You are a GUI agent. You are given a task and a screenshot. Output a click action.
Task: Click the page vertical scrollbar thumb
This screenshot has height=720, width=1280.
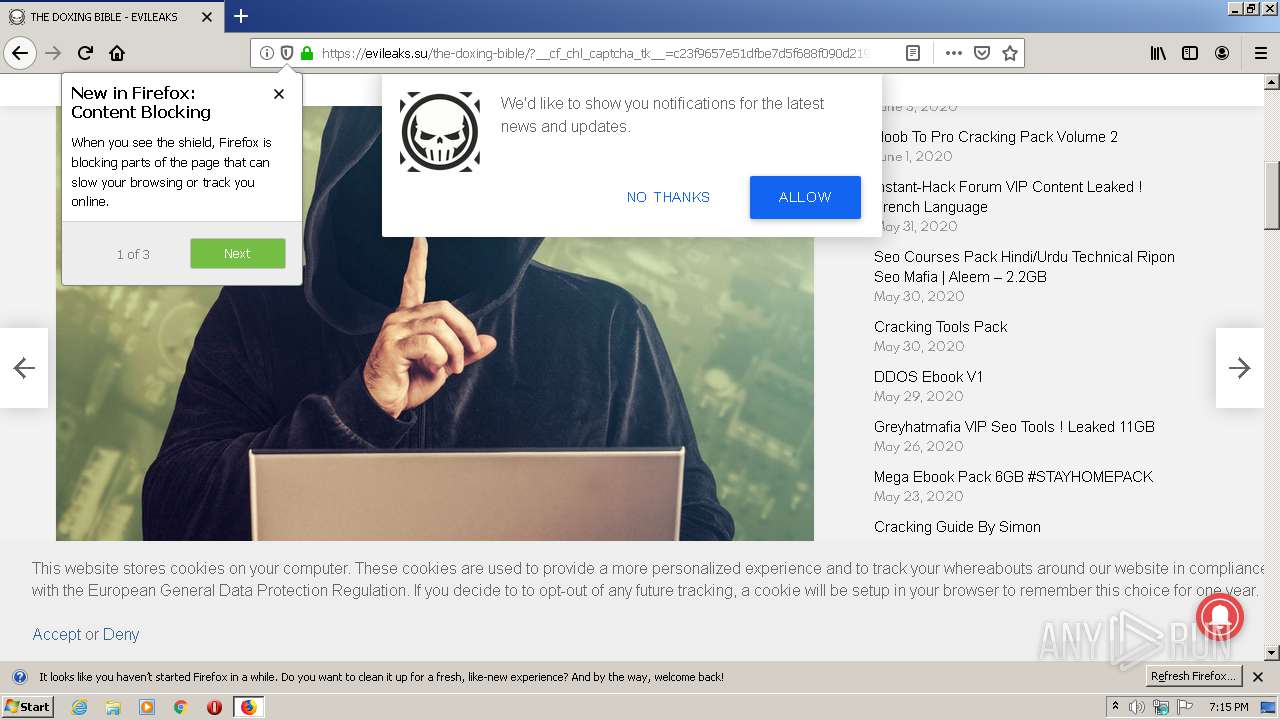1272,195
